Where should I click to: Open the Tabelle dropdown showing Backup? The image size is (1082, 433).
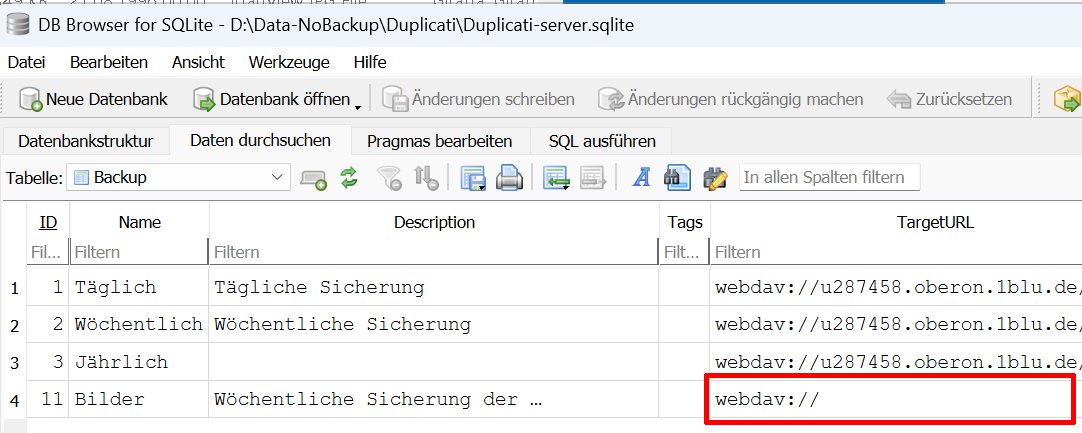coord(179,178)
